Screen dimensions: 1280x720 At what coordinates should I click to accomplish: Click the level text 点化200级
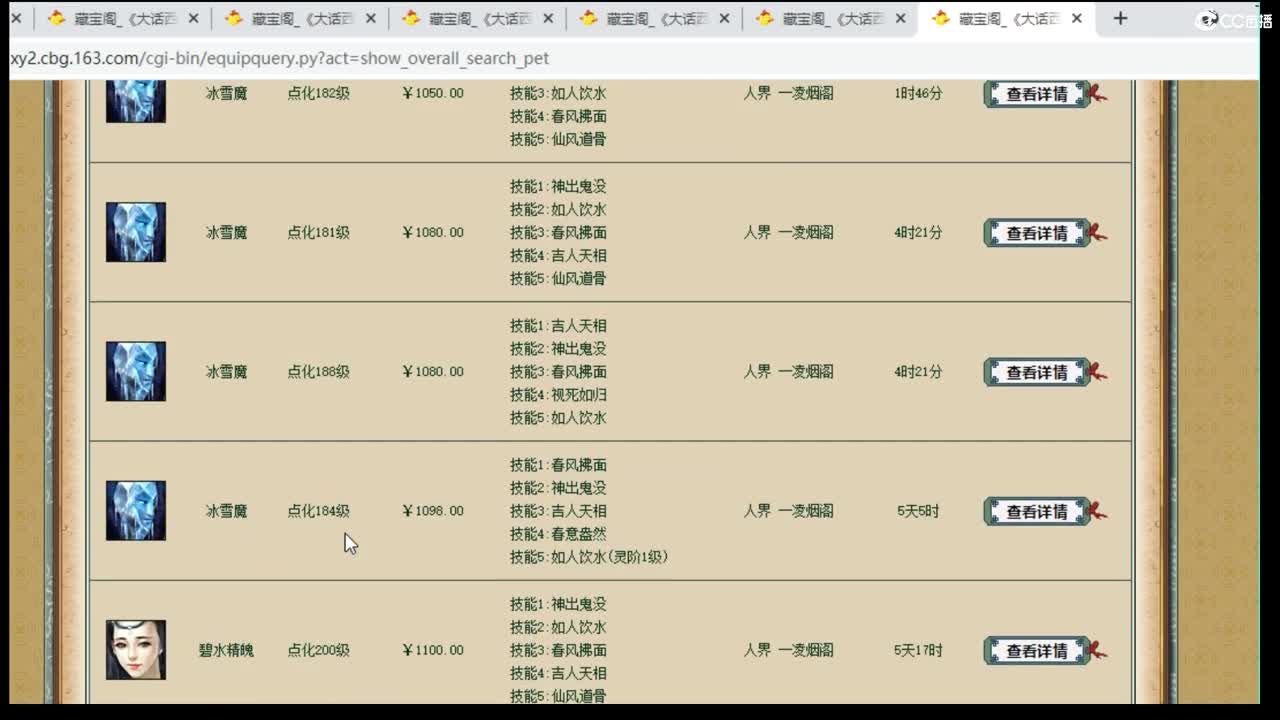pyautogui.click(x=318, y=650)
